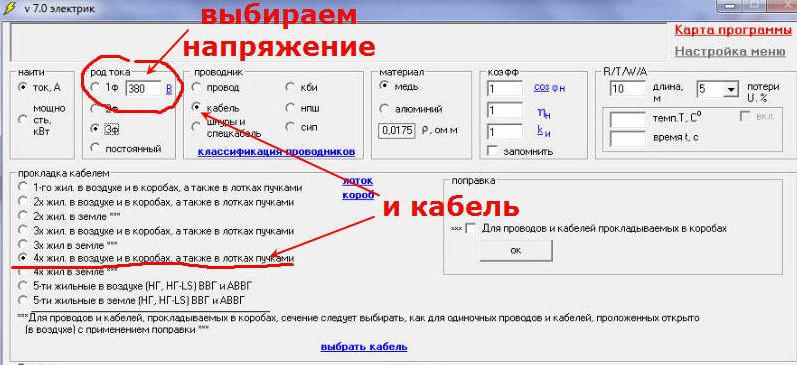This screenshot has height=365, width=797.
Task: Select the 'шнуры и спецкабель' radio button
Action: click(196, 127)
